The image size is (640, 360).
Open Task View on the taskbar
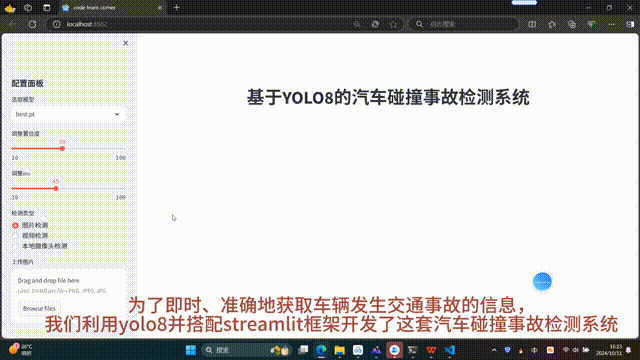(x=303, y=350)
